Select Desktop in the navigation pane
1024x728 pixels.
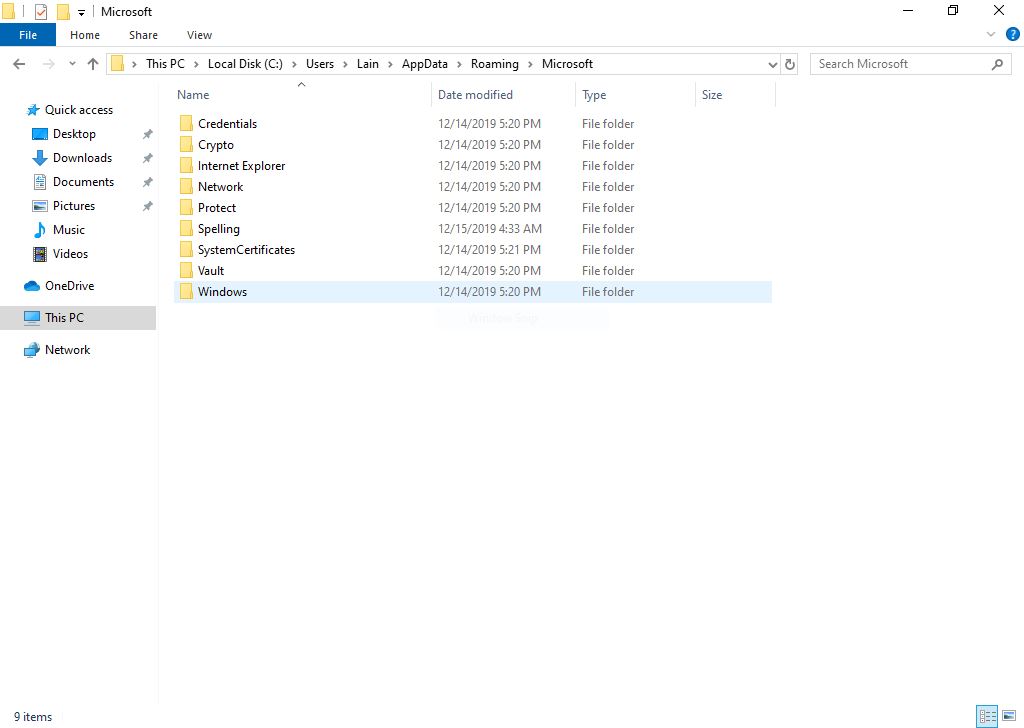74,134
